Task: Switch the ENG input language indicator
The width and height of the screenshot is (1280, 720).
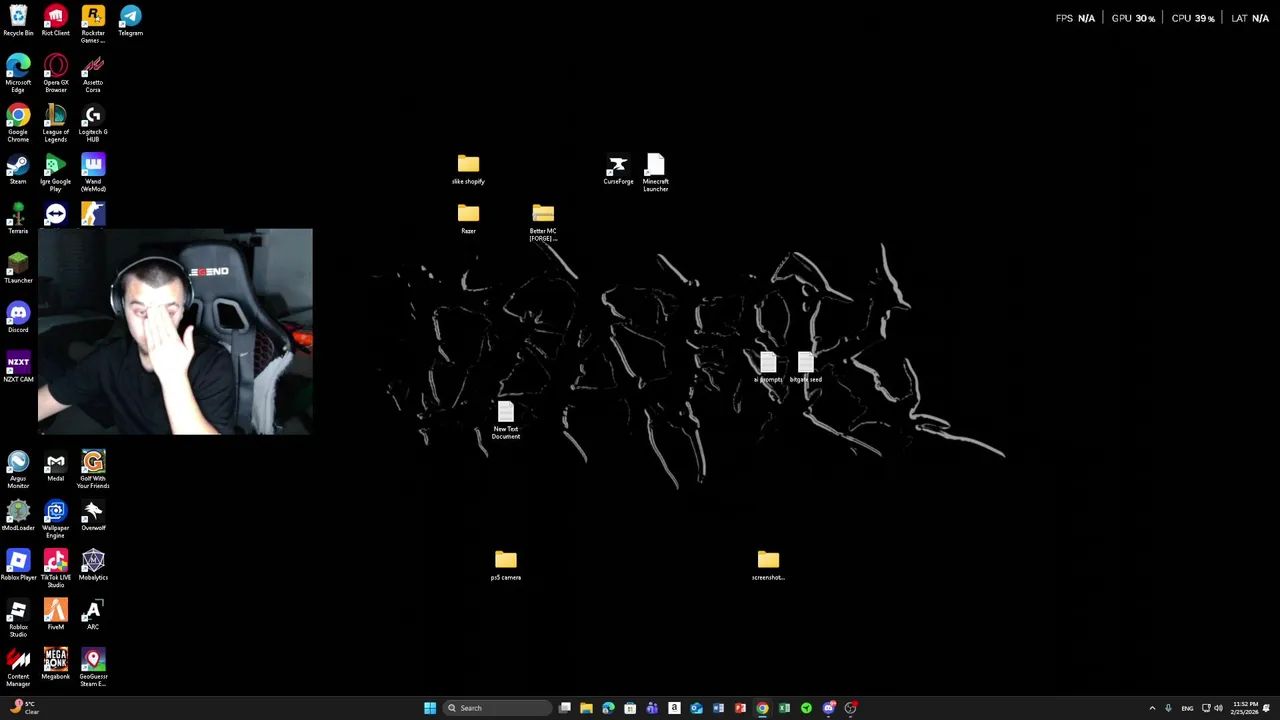Action: [1187, 708]
